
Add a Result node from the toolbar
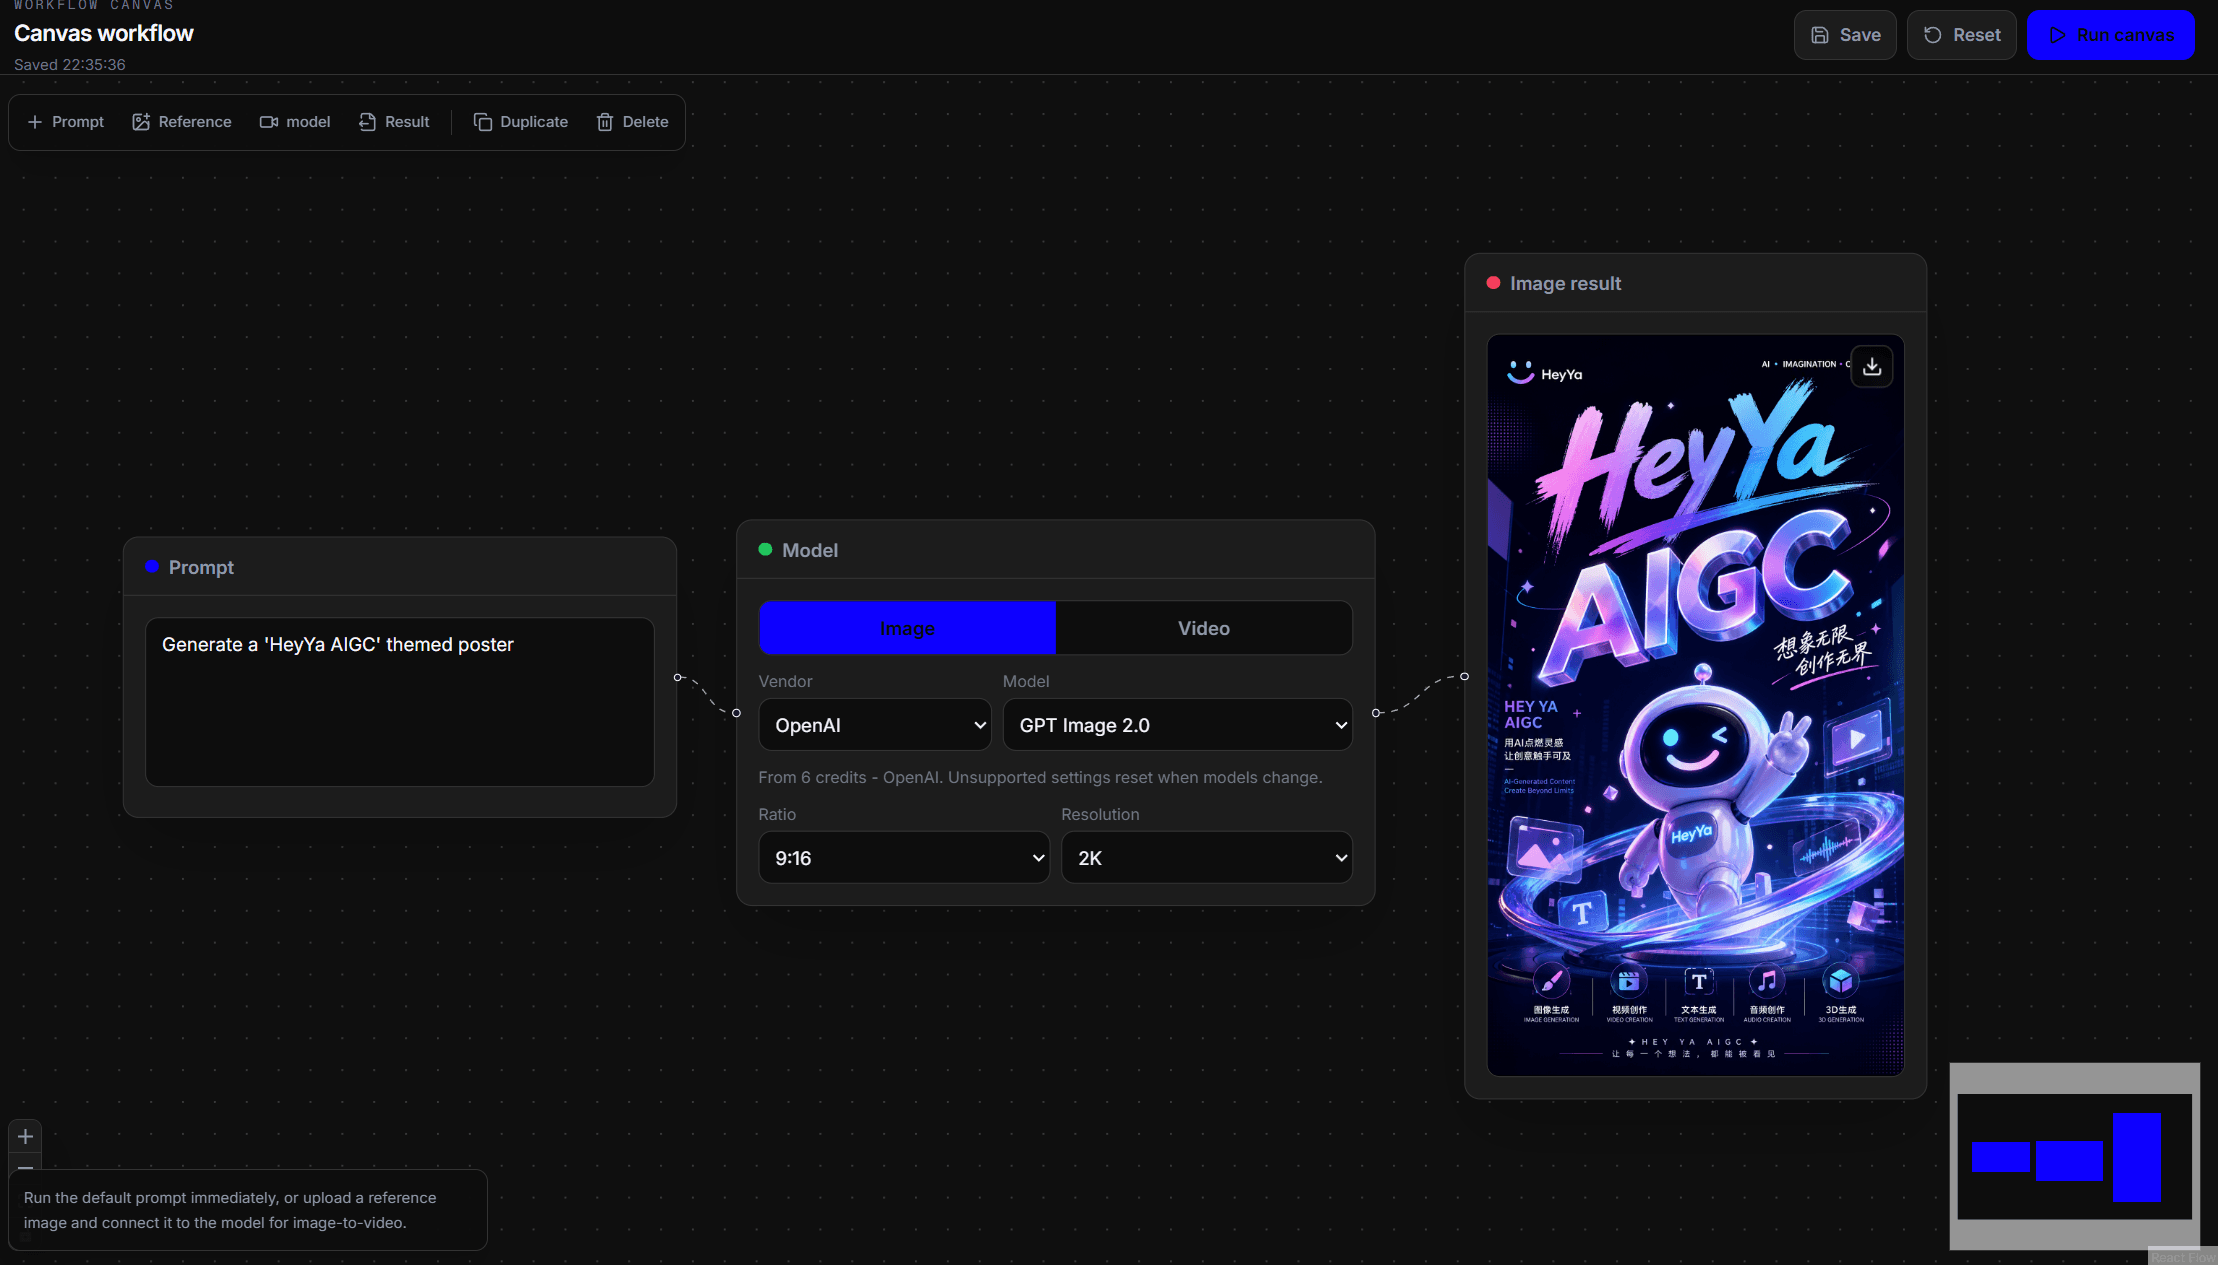394,122
